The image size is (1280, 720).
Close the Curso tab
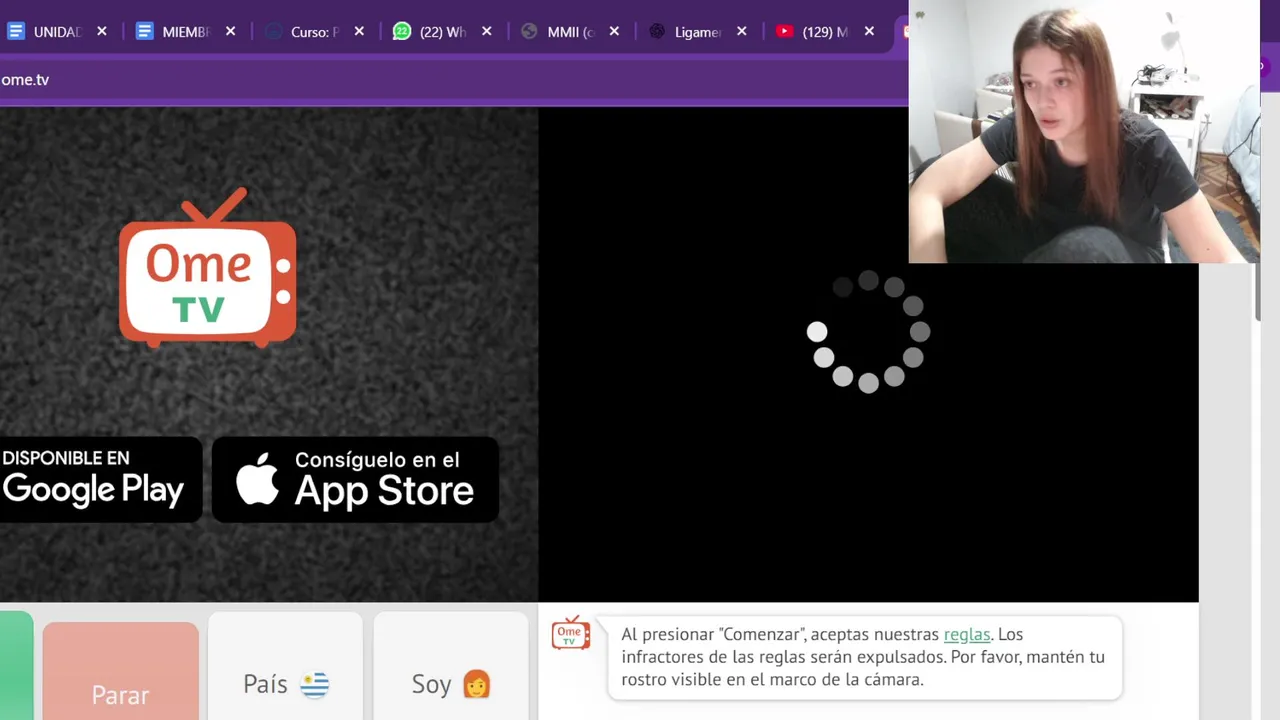tap(359, 31)
